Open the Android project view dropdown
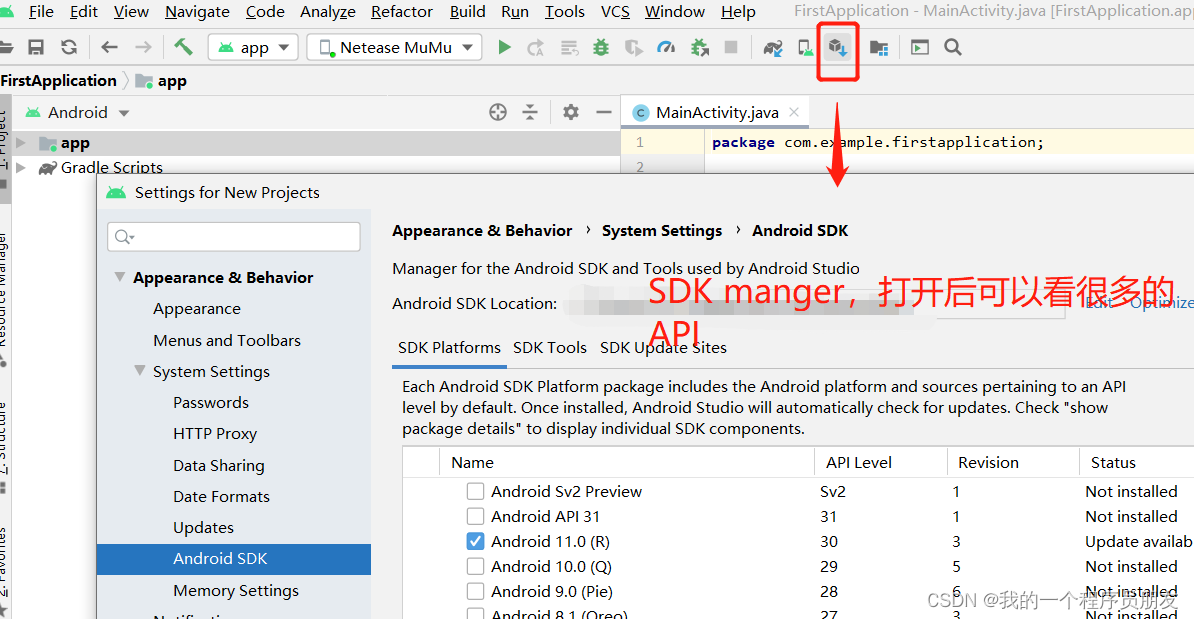This screenshot has height=619, width=1194. coord(78,113)
